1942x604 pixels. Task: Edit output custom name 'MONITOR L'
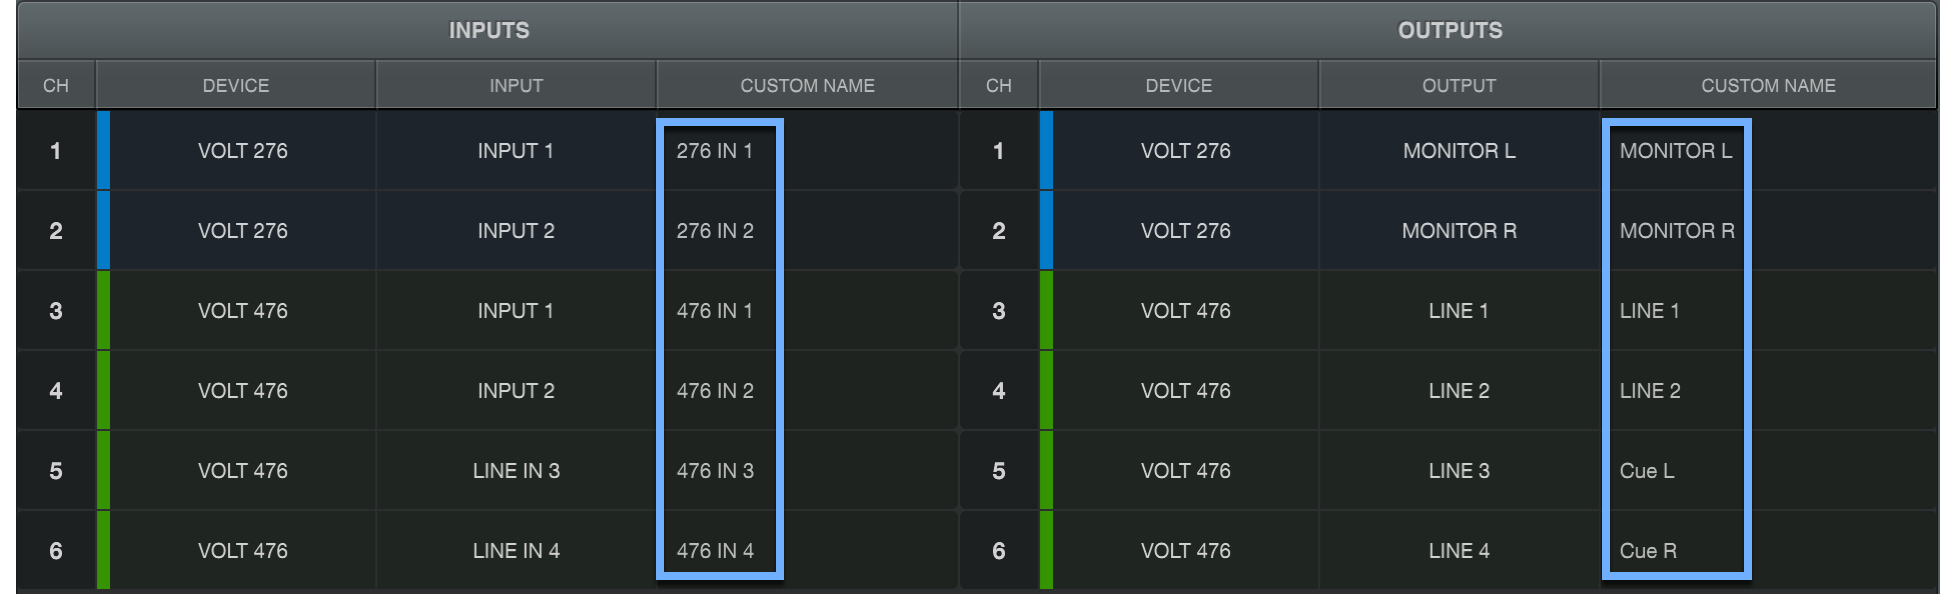click(x=1768, y=151)
